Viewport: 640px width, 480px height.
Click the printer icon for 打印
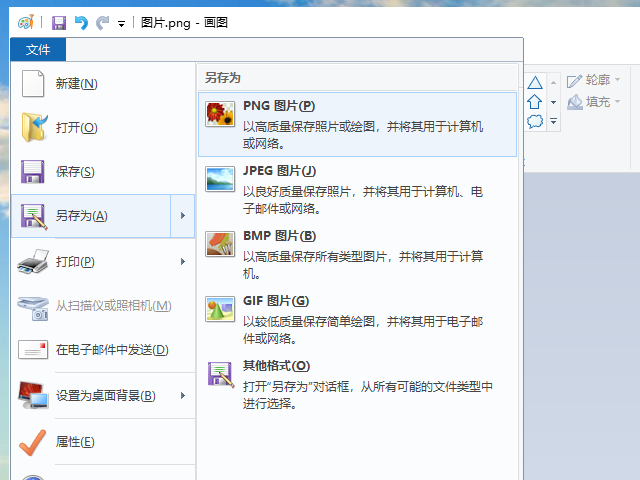point(33,262)
